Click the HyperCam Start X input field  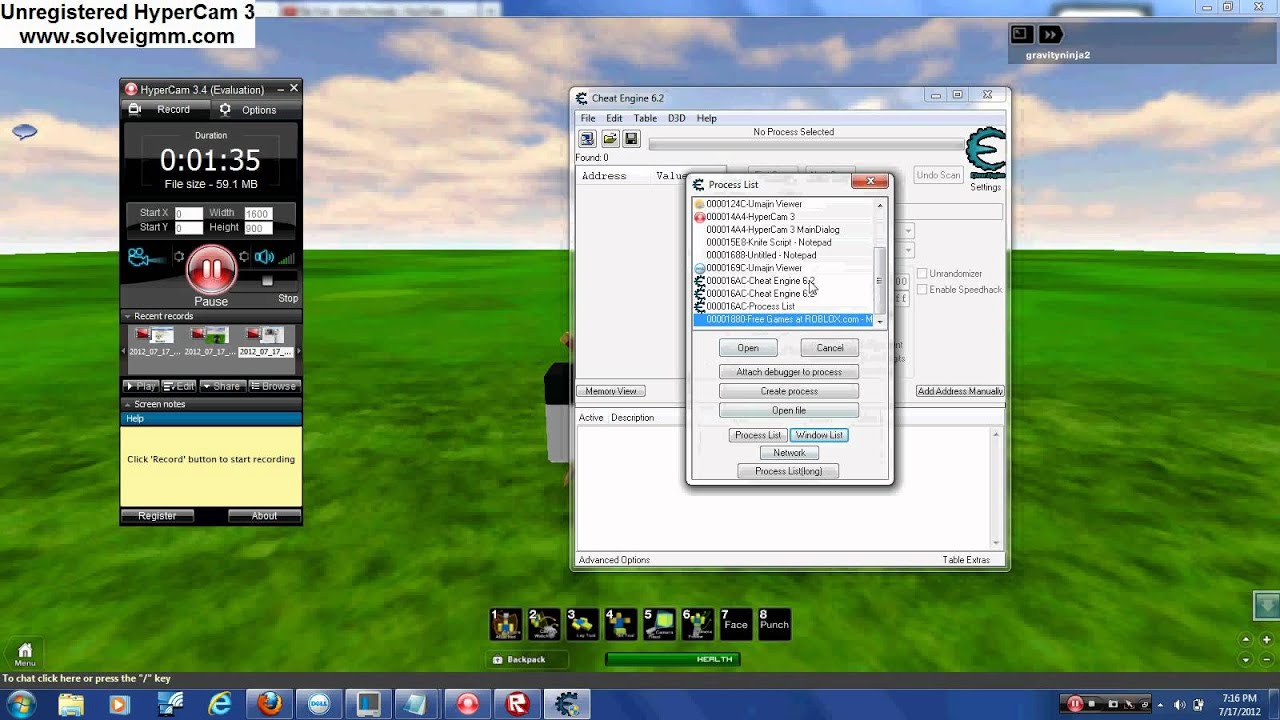pyautogui.click(x=188, y=213)
